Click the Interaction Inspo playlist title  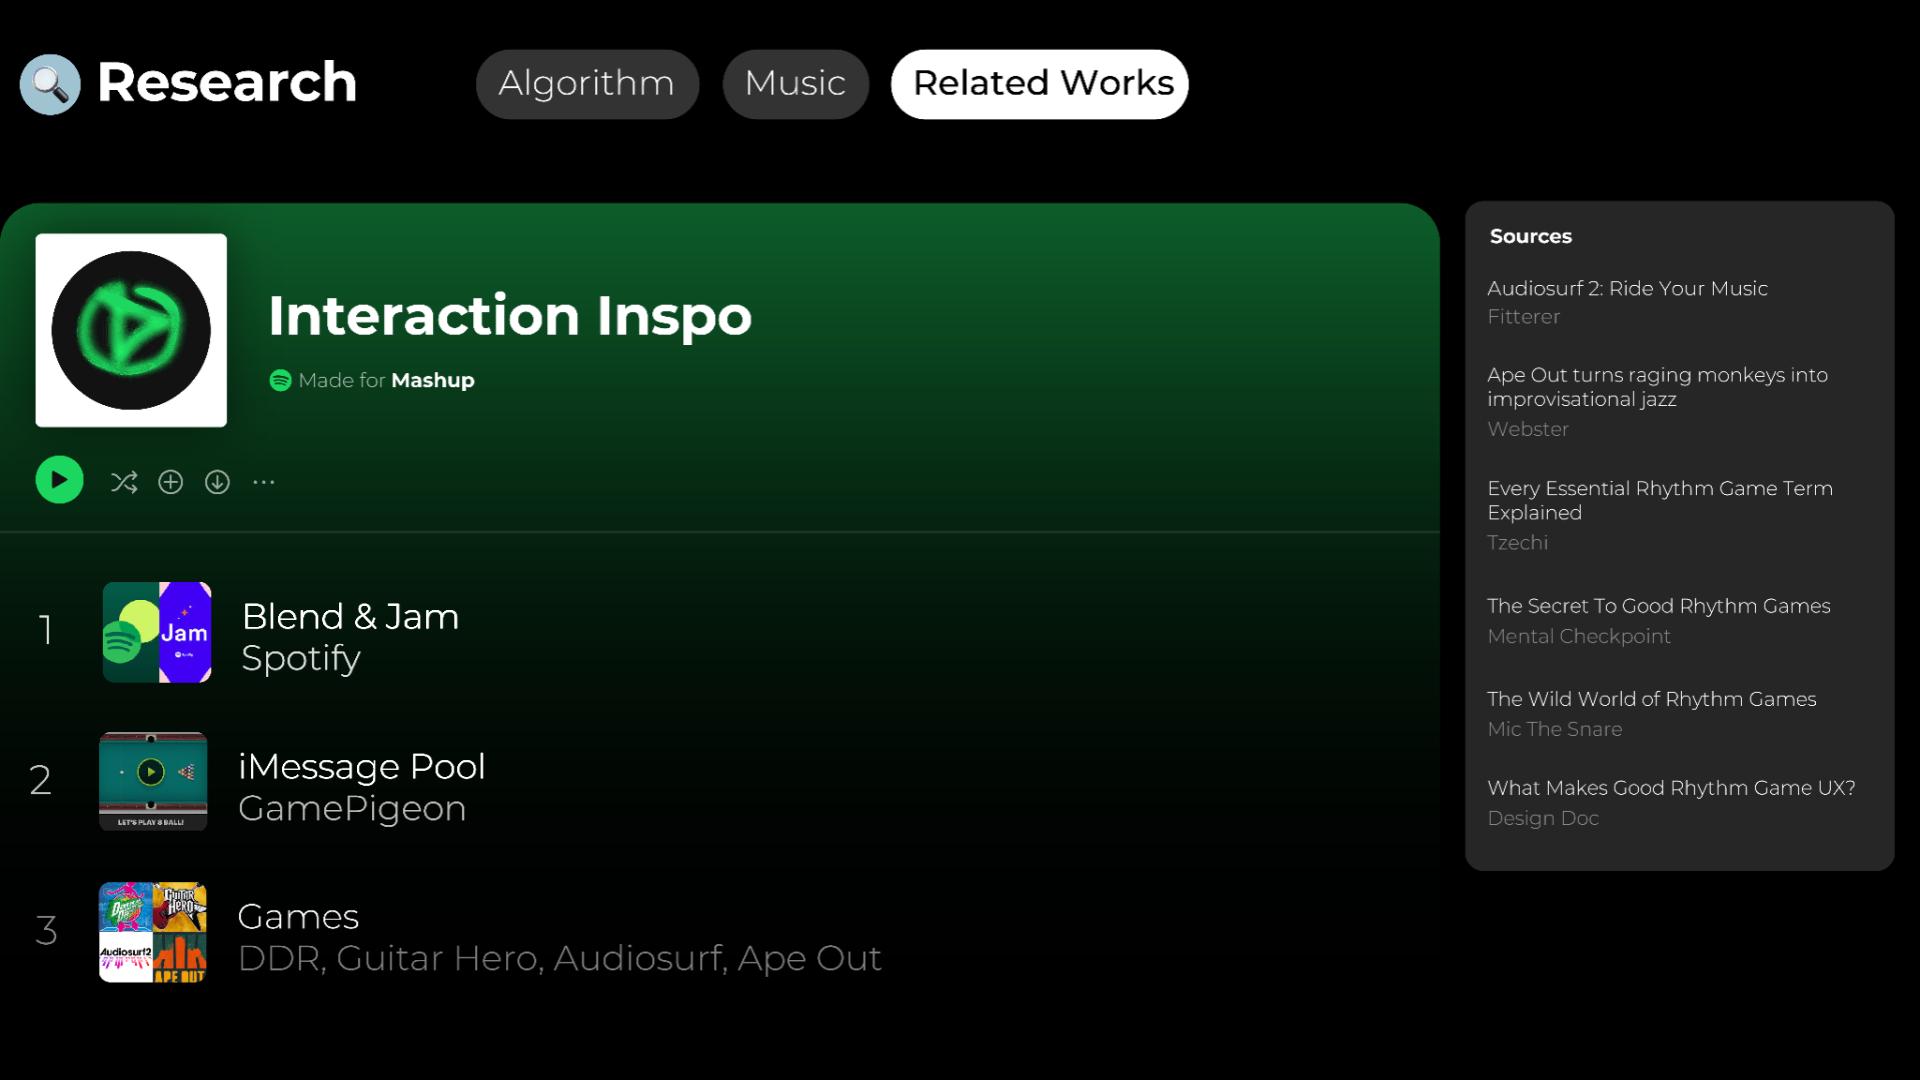pos(509,316)
